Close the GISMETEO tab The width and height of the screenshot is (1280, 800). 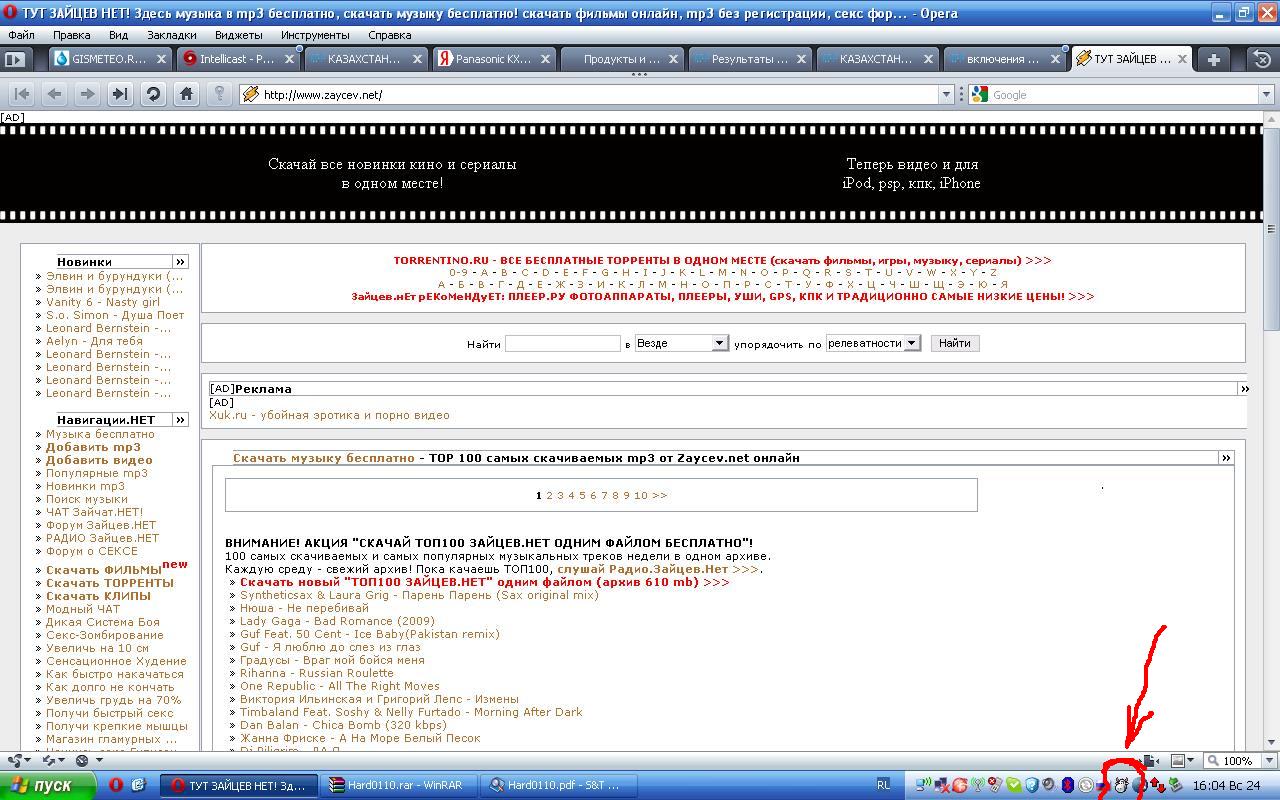[x=162, y=59]
